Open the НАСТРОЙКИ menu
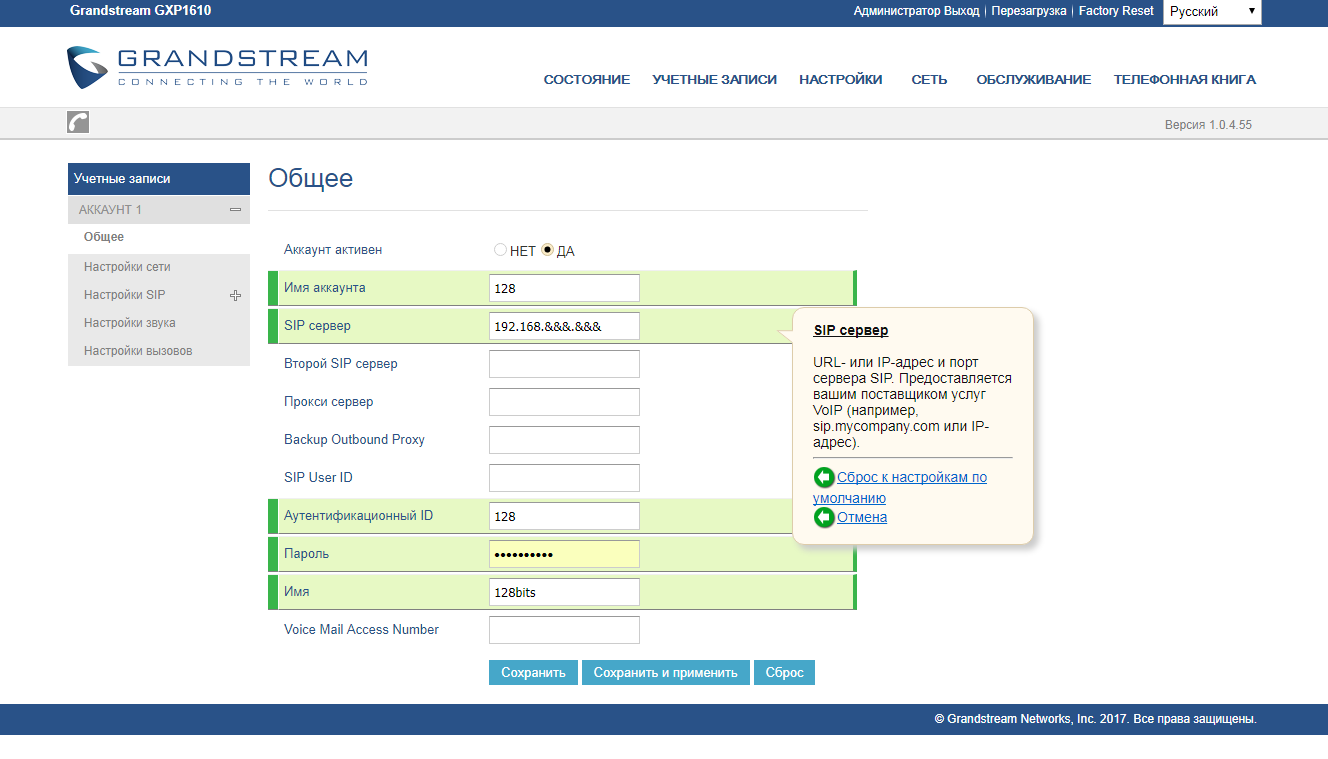The height and width of the screenshot is (759, 1328). [840, 80]
